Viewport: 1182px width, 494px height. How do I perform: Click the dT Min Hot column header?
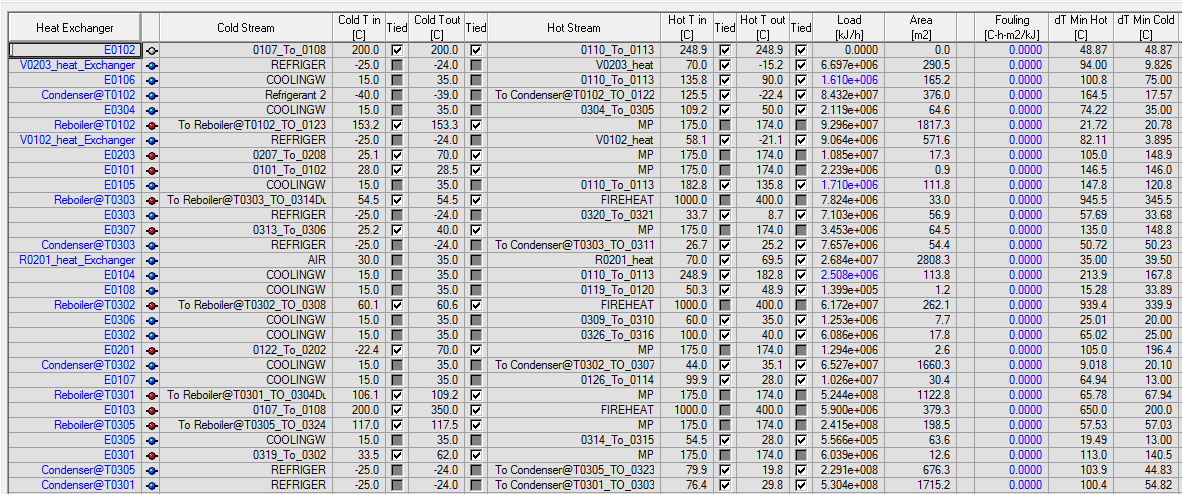coord(1082,28)
